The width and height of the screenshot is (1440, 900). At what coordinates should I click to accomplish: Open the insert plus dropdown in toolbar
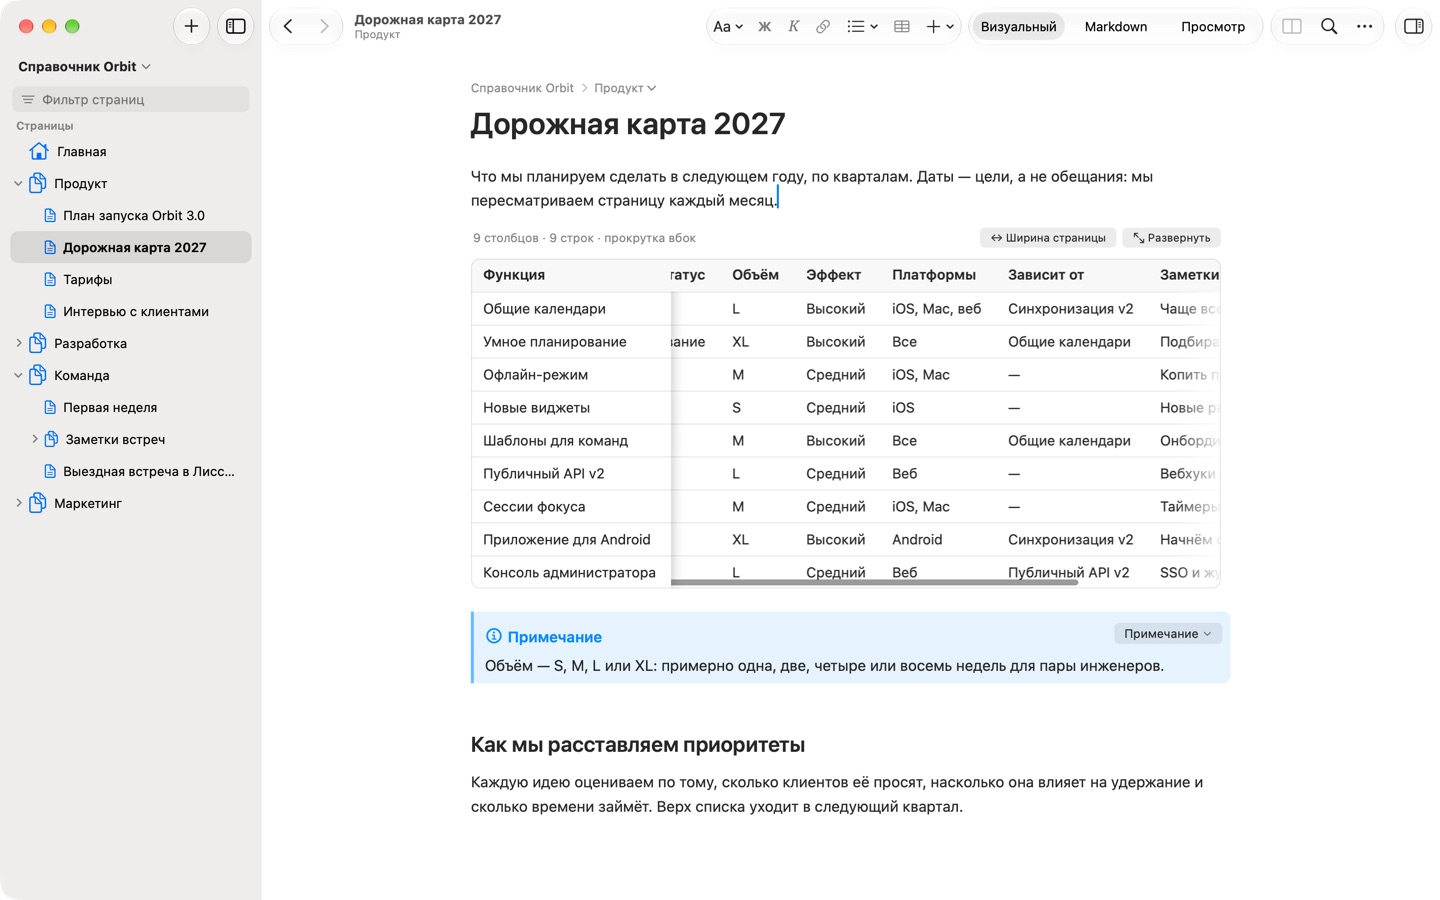pos(939,27)
